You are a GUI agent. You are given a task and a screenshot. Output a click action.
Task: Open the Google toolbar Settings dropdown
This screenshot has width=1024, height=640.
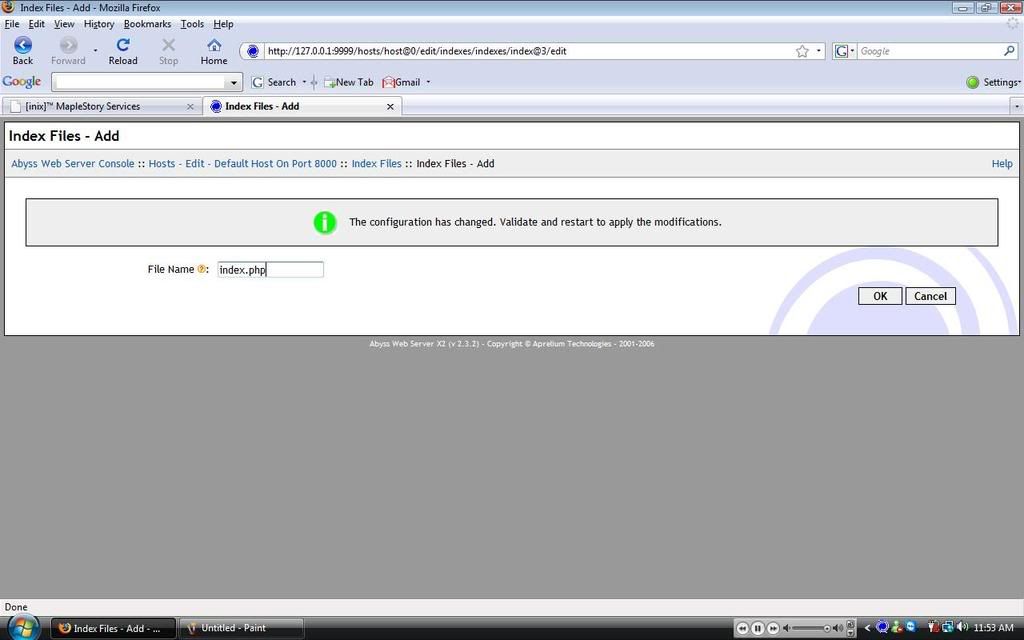pos(994,82)
